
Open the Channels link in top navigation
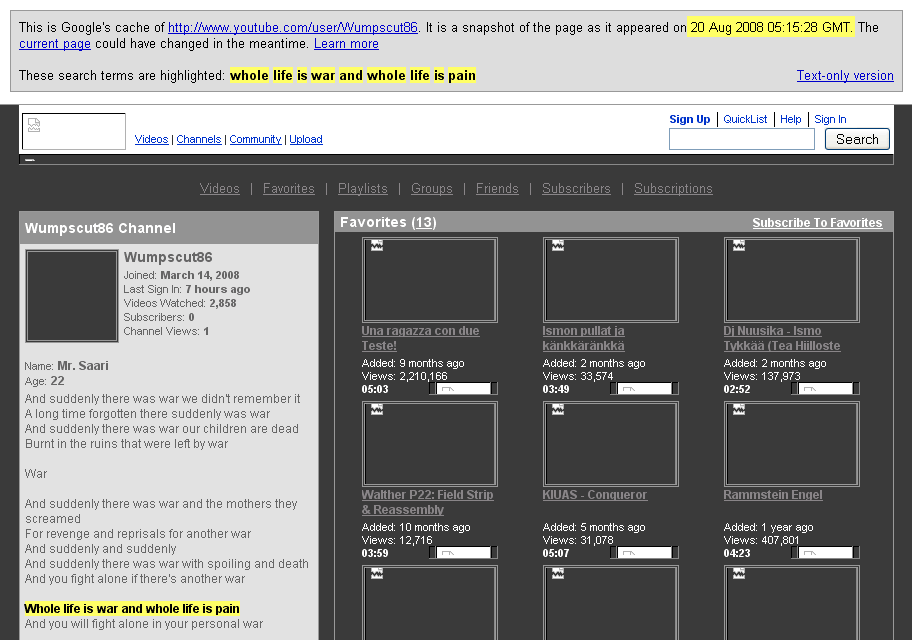pos(199,139)
